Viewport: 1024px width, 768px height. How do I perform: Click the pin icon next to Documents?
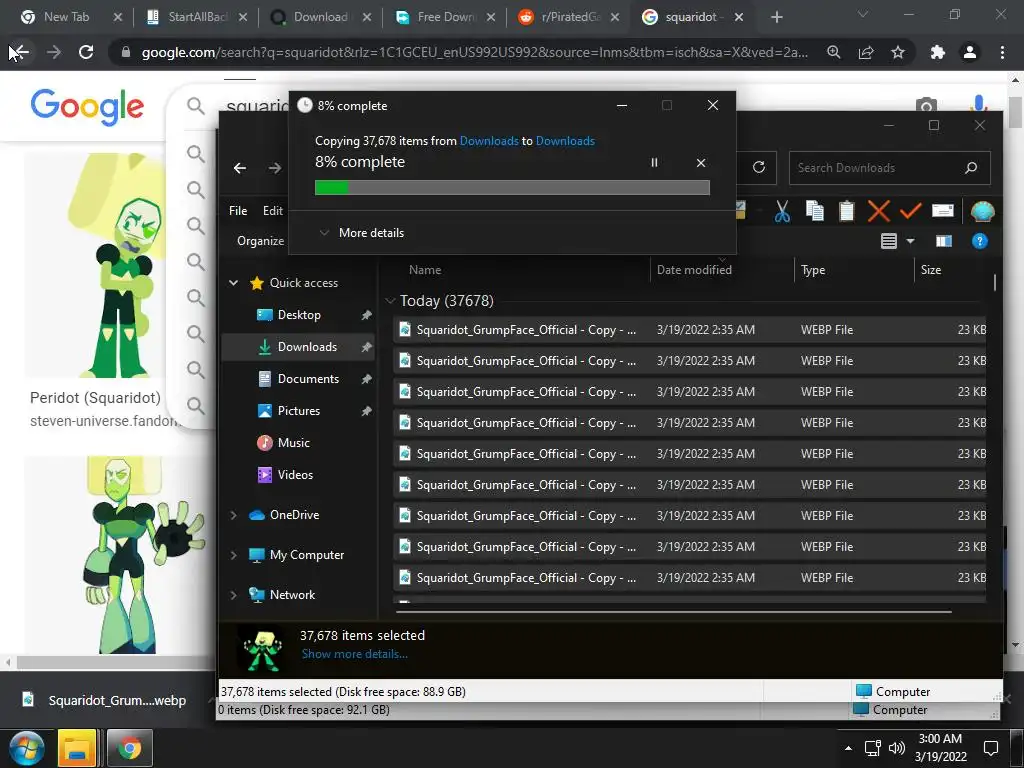click(366, 379)
